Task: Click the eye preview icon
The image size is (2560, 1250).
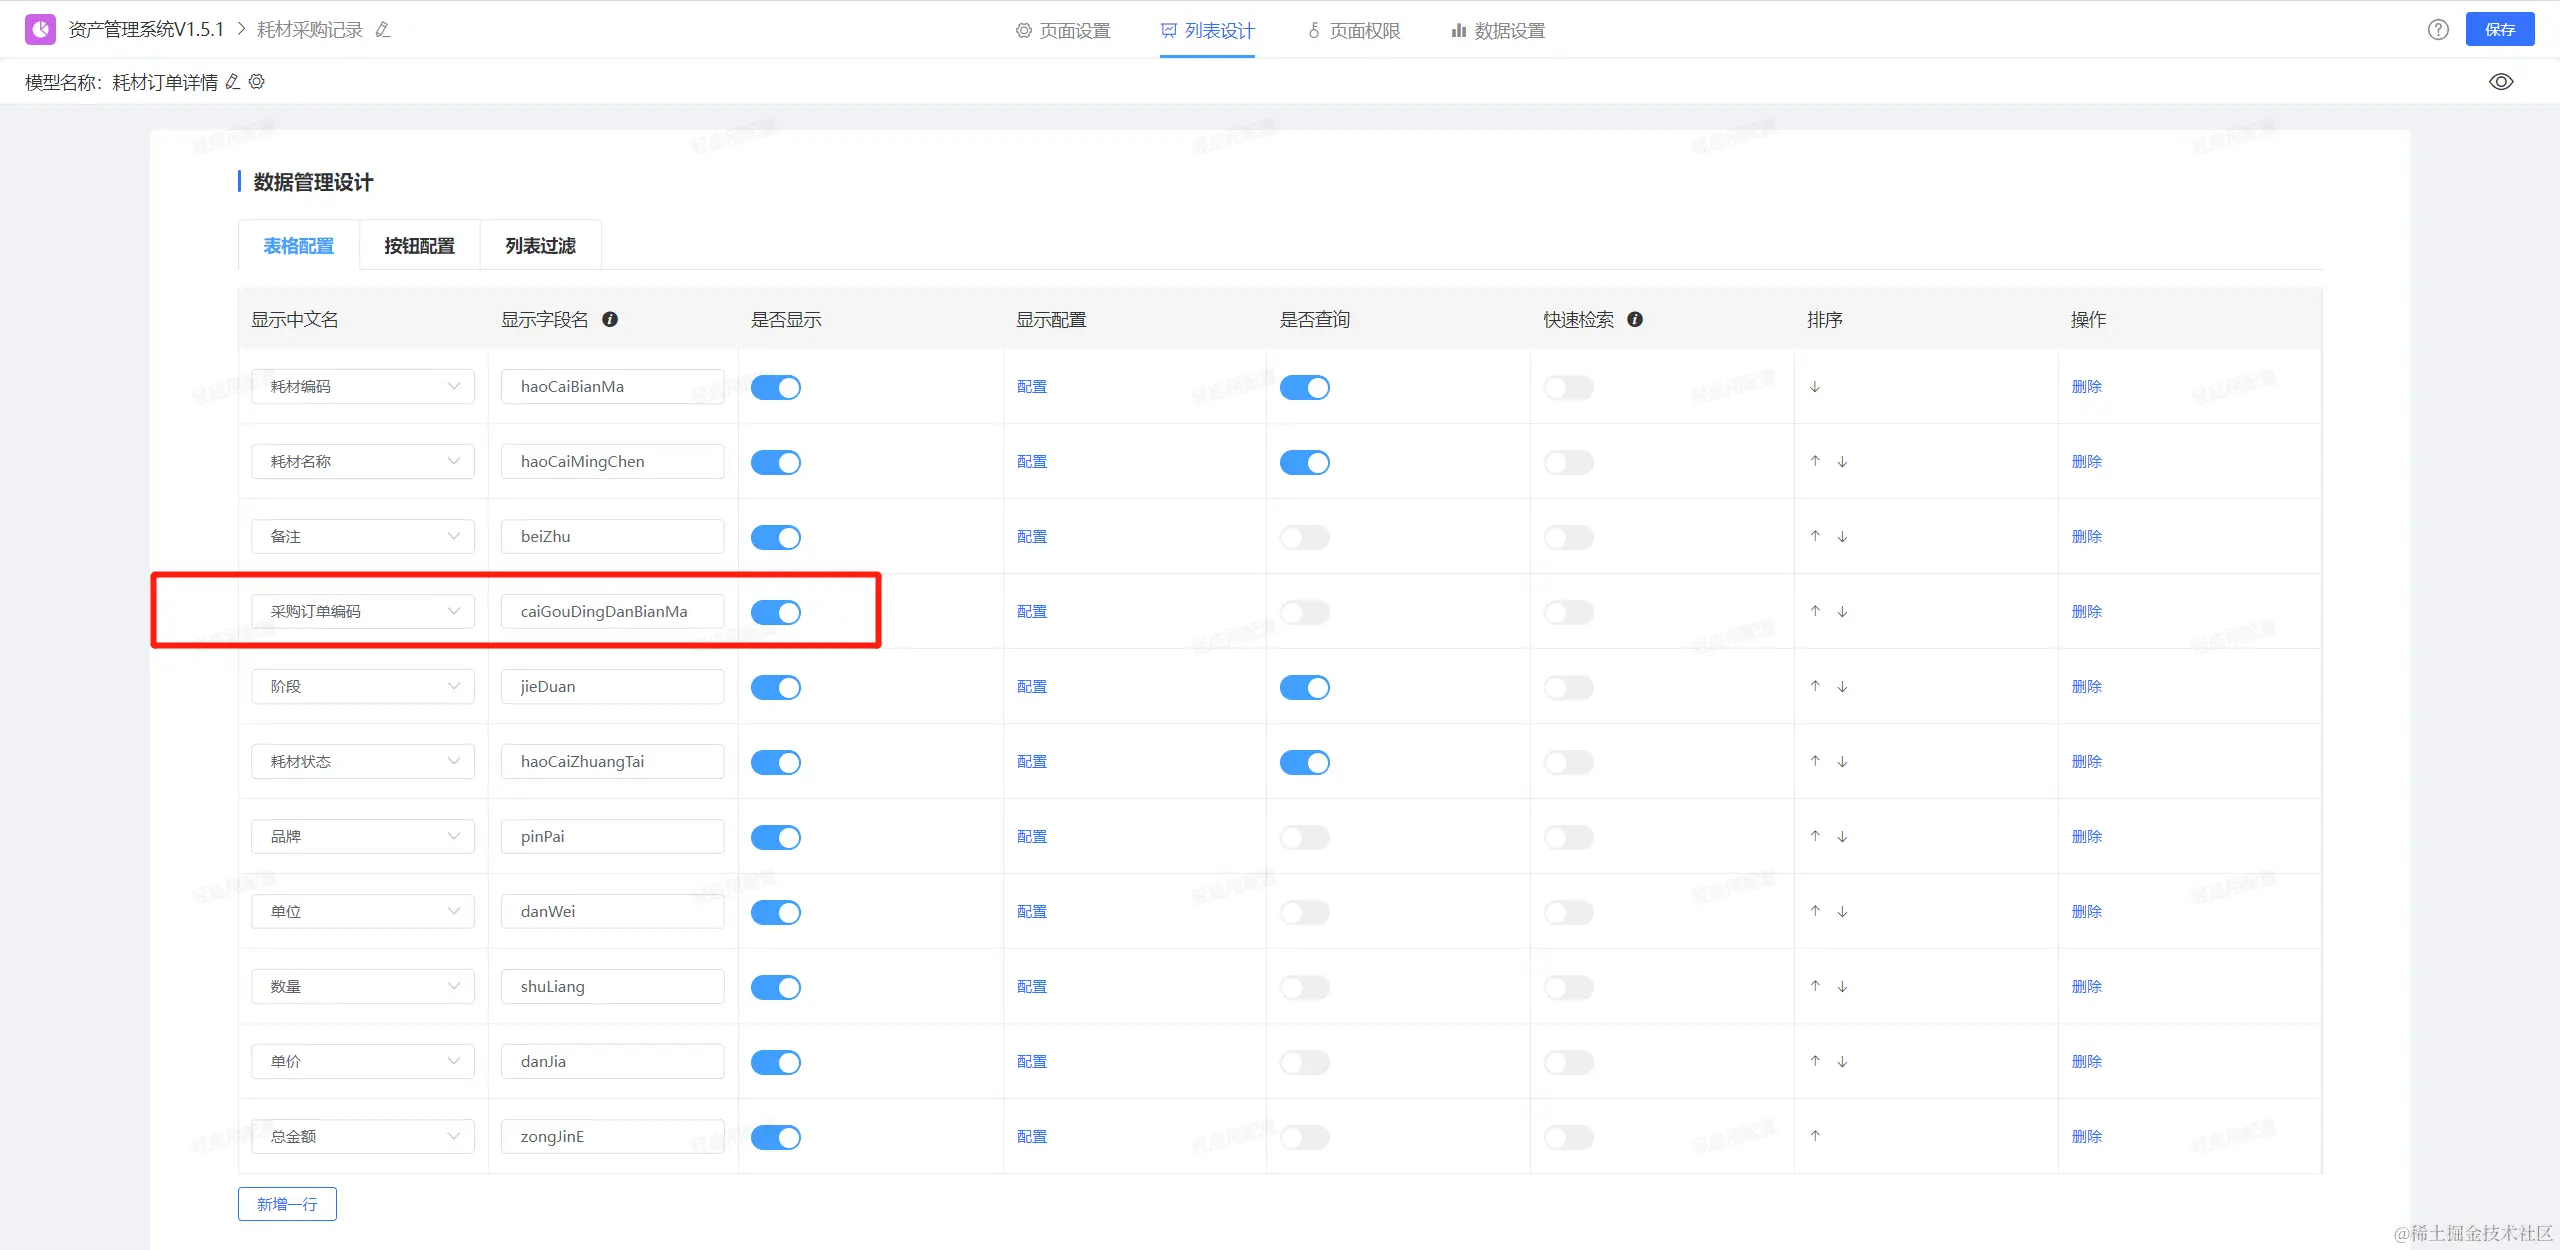Action: (x=2500, y=82)
